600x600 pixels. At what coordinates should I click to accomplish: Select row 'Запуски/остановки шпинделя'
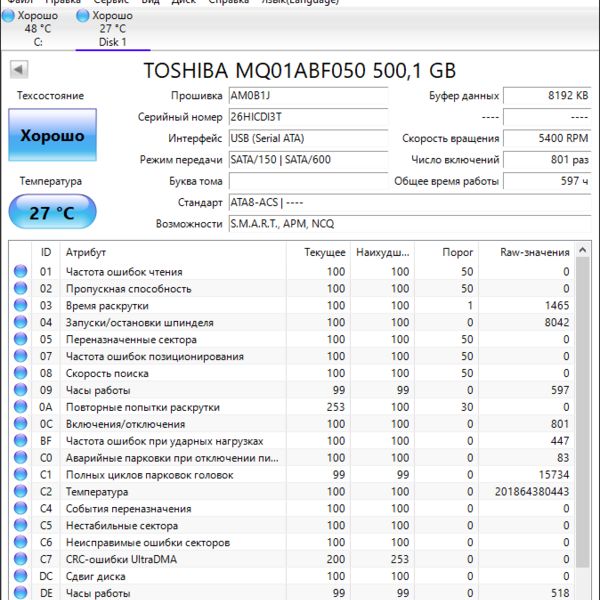click(x=292, y=322)
